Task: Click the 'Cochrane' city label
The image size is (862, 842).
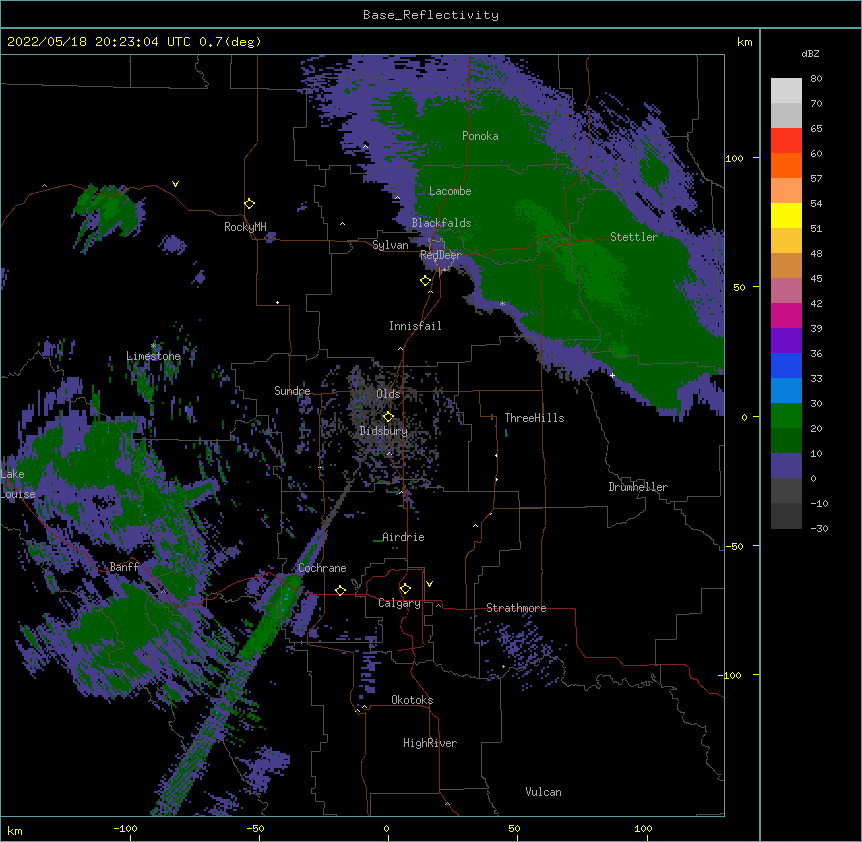Action: [322, 568]
